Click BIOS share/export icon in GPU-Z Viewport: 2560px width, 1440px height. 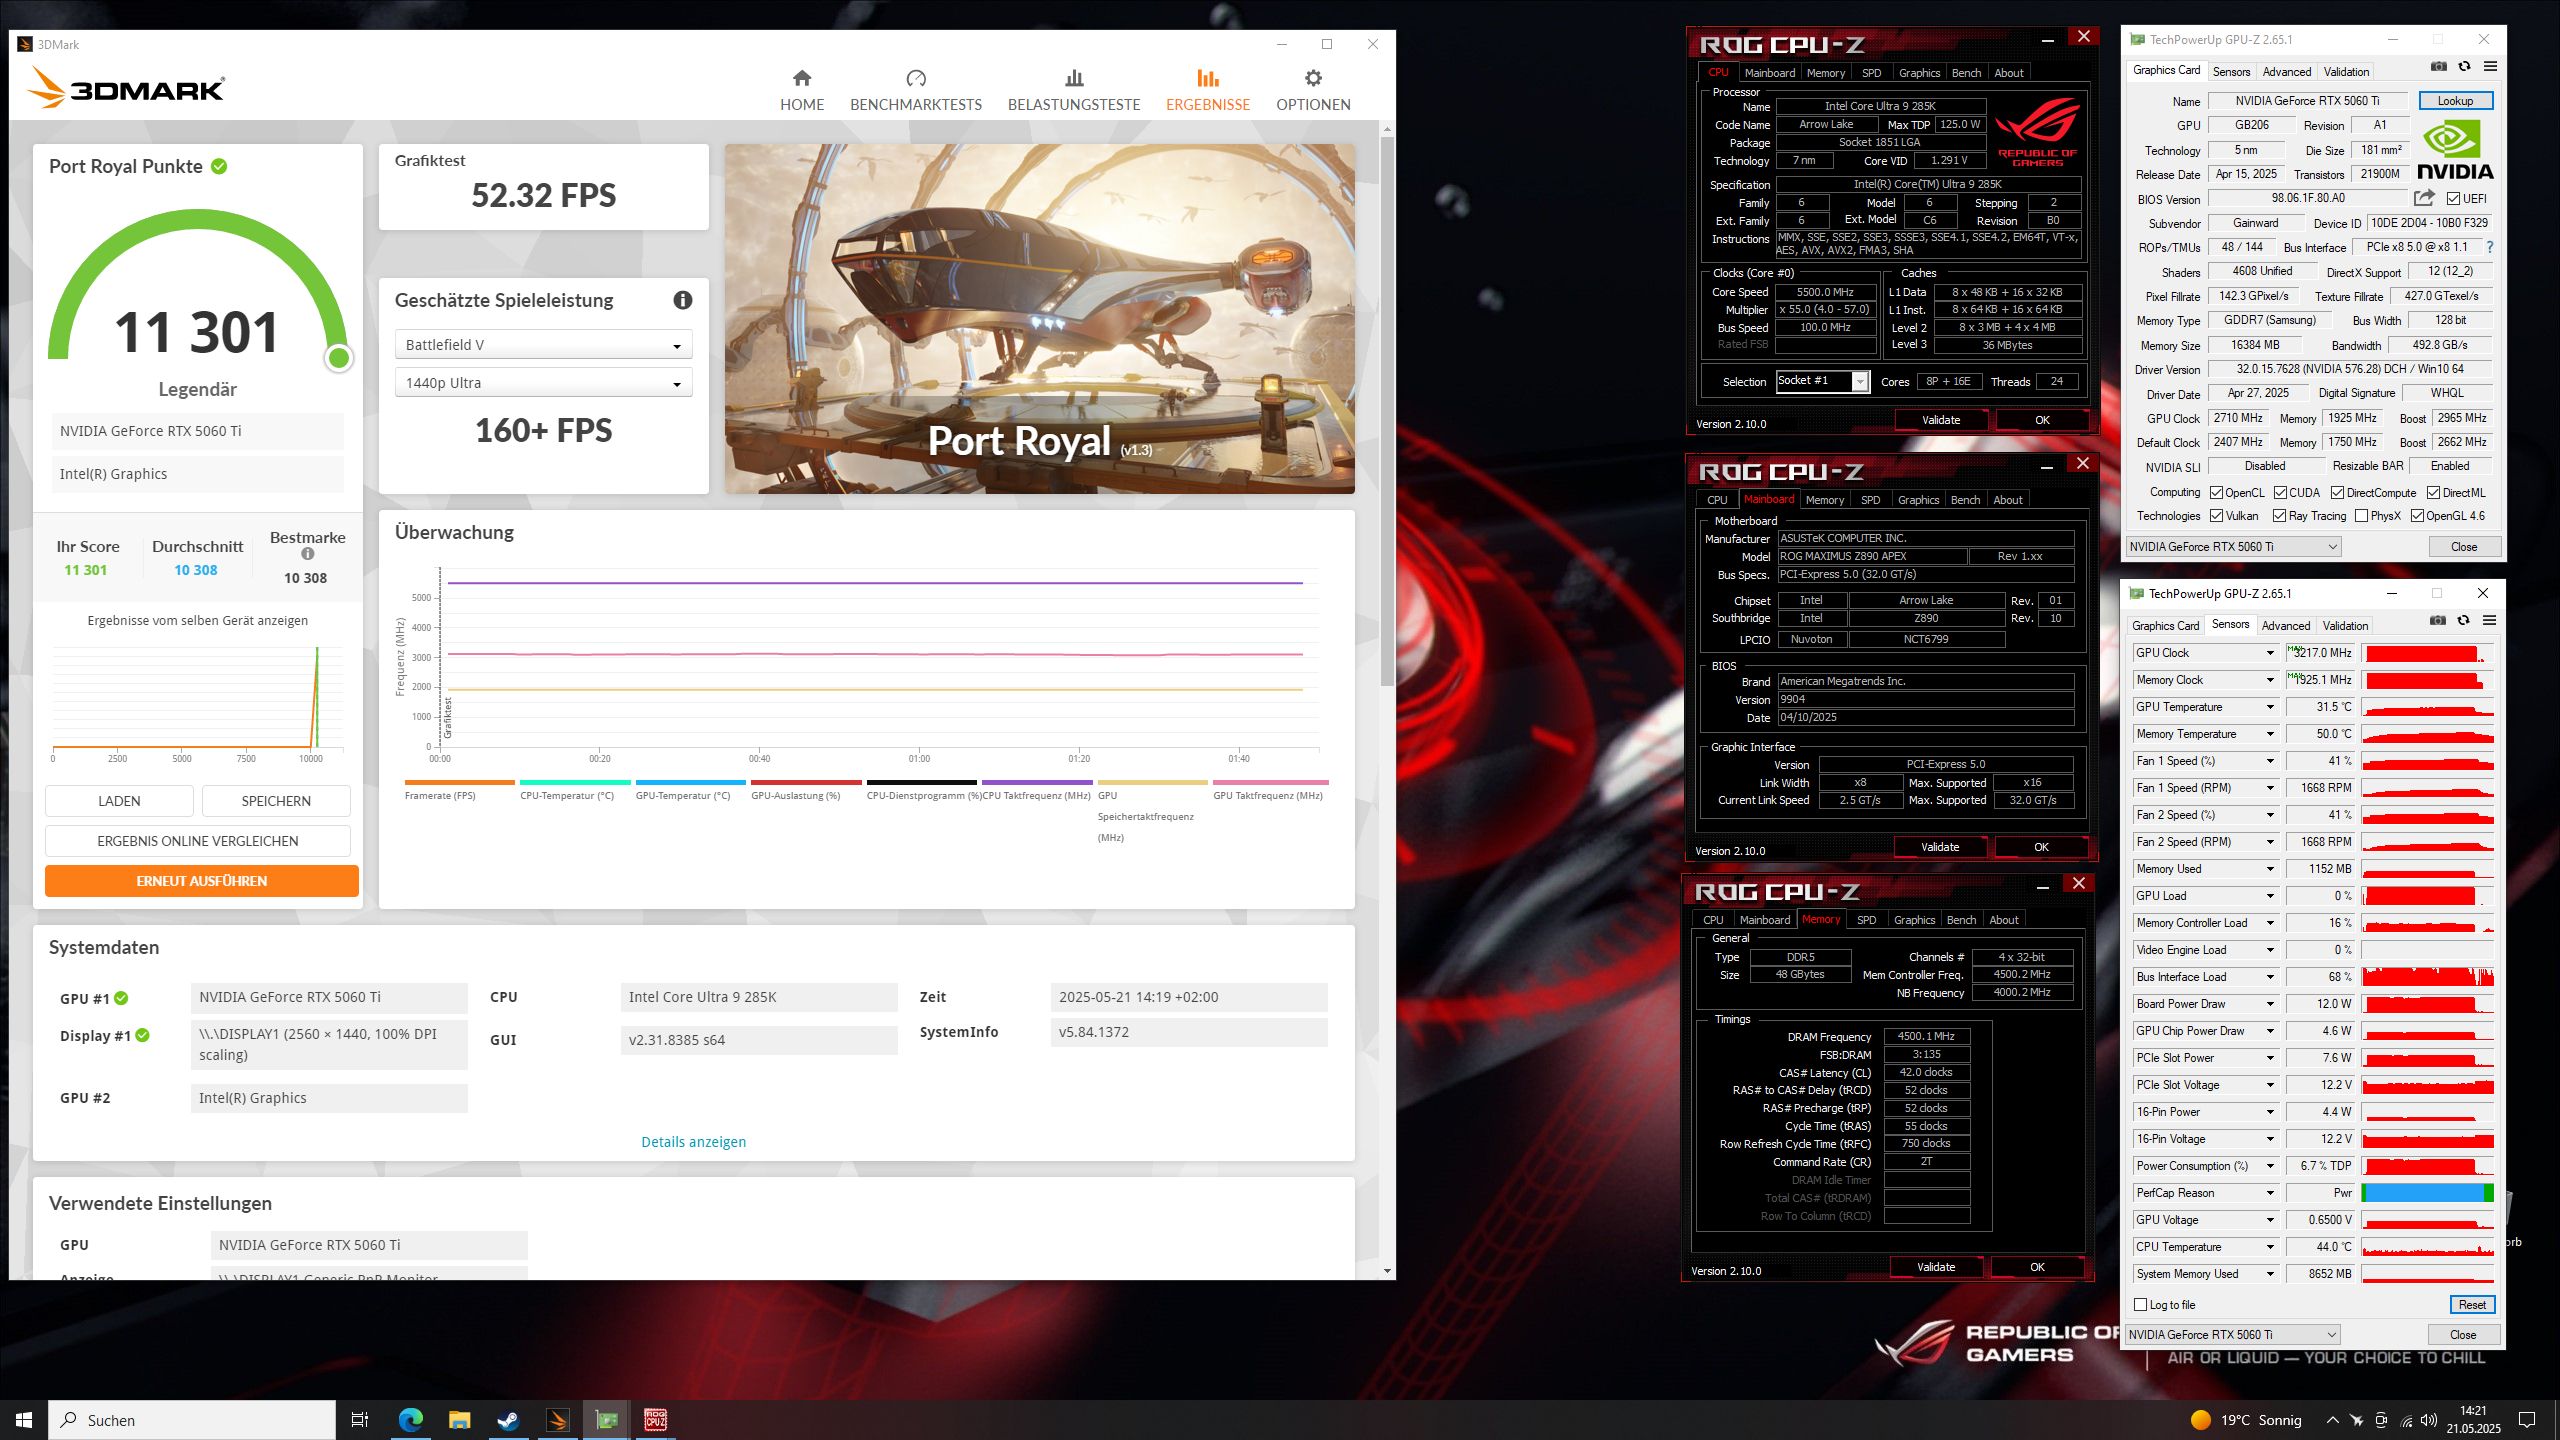coord(2424,198)
